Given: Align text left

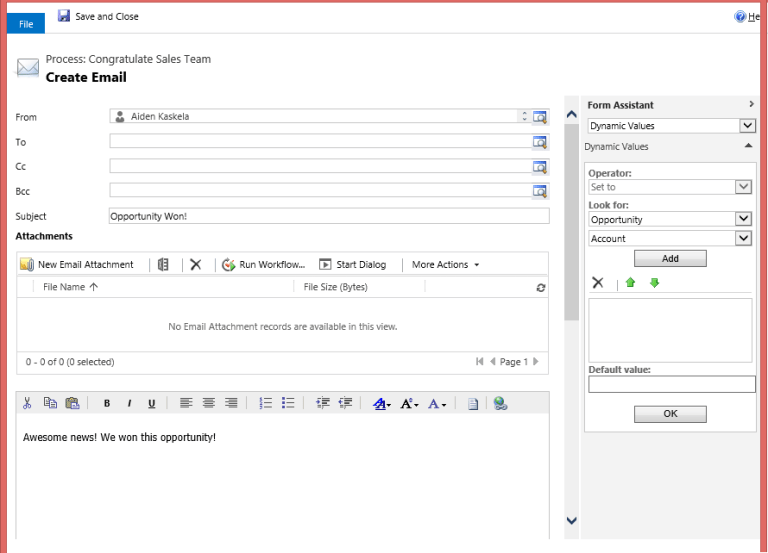Looking at the screenshot, I should [x=186, y=403].
